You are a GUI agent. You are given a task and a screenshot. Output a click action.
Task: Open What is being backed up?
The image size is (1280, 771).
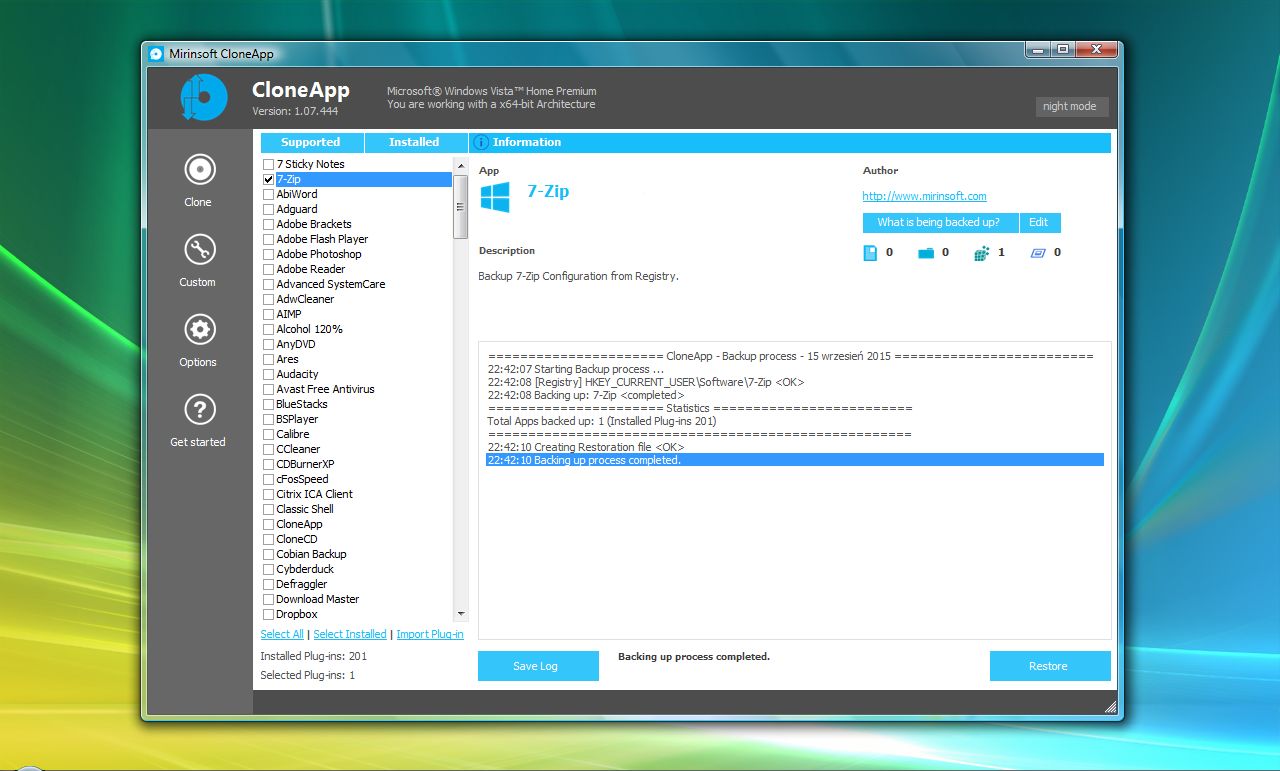[x=940, y=223]
